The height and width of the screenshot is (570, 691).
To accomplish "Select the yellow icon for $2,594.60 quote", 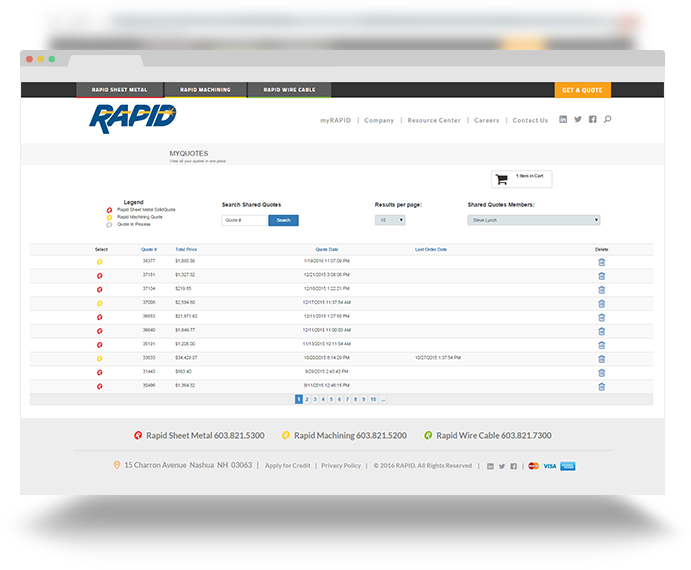I will (x=100, y=303).
